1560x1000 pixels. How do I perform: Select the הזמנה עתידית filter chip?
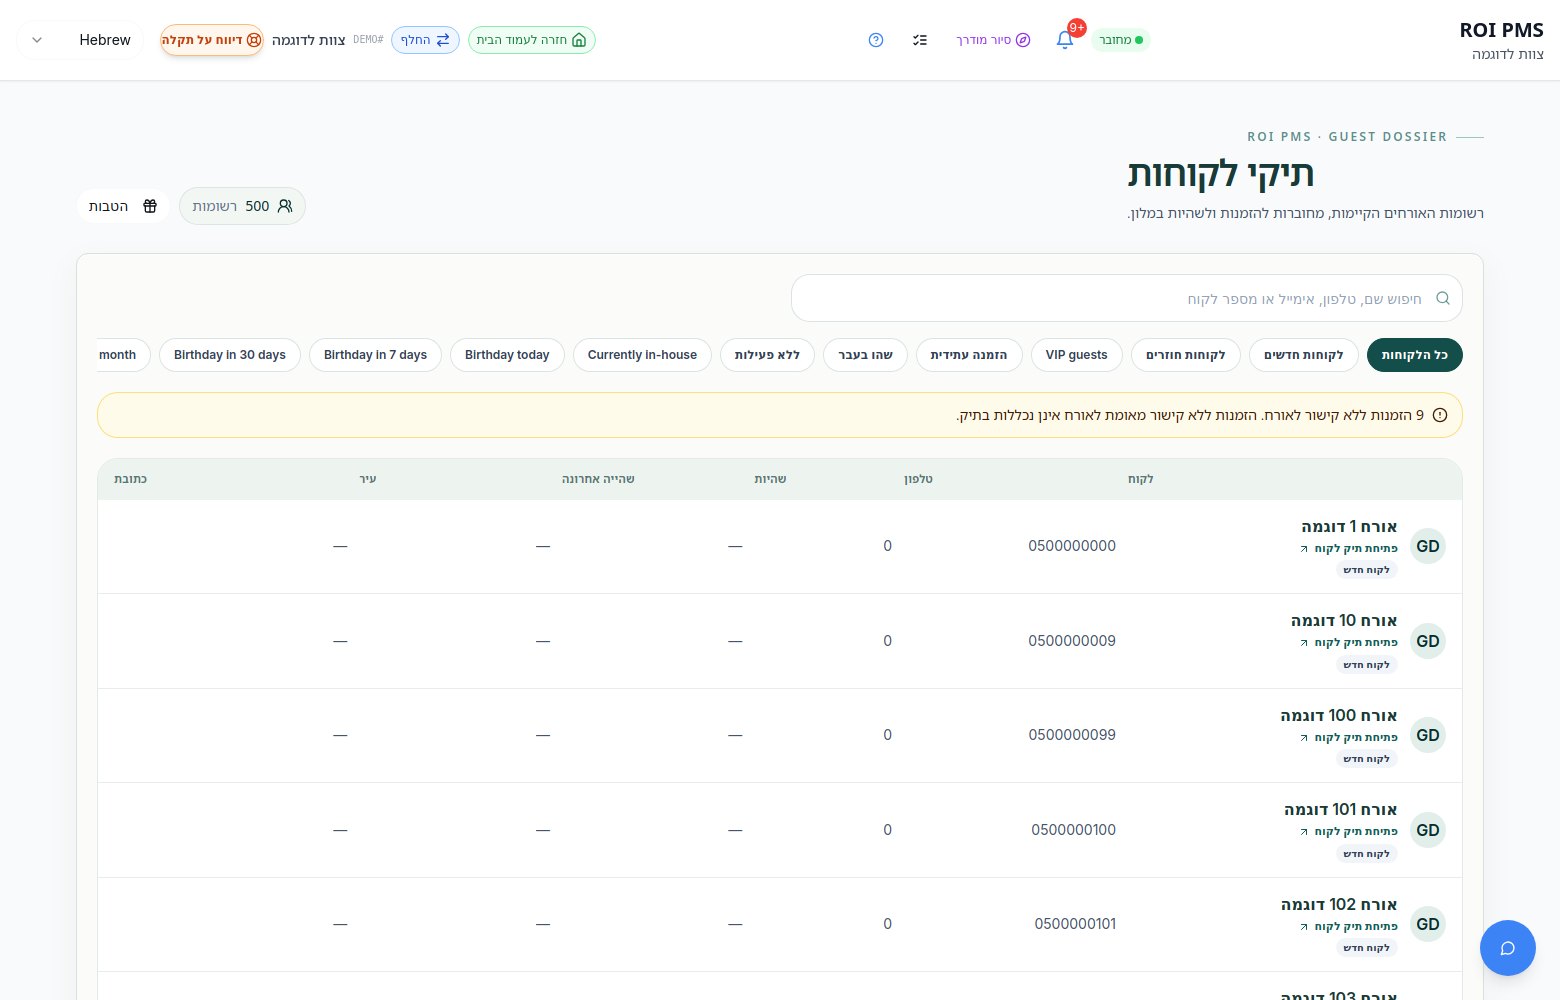(969, 355)
